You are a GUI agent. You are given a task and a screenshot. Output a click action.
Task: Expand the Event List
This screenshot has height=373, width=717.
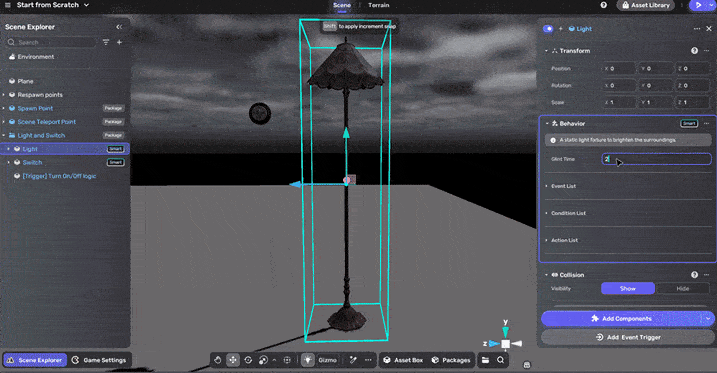pos(546,186)
